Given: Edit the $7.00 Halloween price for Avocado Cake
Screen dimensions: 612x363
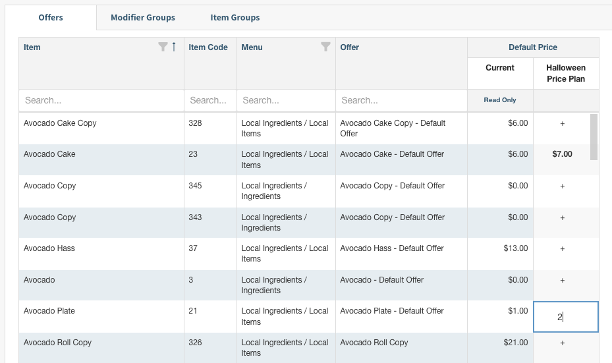Looking at the screenshot, I should pyautogui.click(x=562, y=154).
